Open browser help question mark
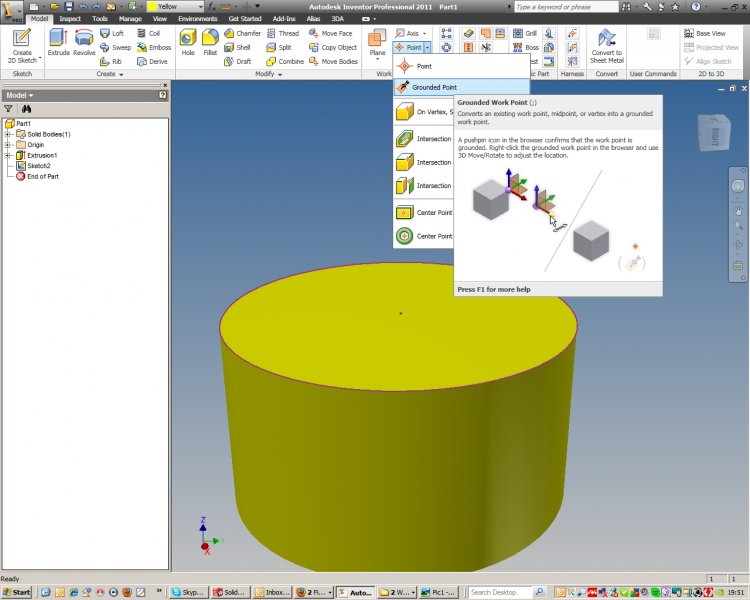Image resolution: width=750 pixels, height=600 pixels. pyautogui.click(x=163, y=95)
